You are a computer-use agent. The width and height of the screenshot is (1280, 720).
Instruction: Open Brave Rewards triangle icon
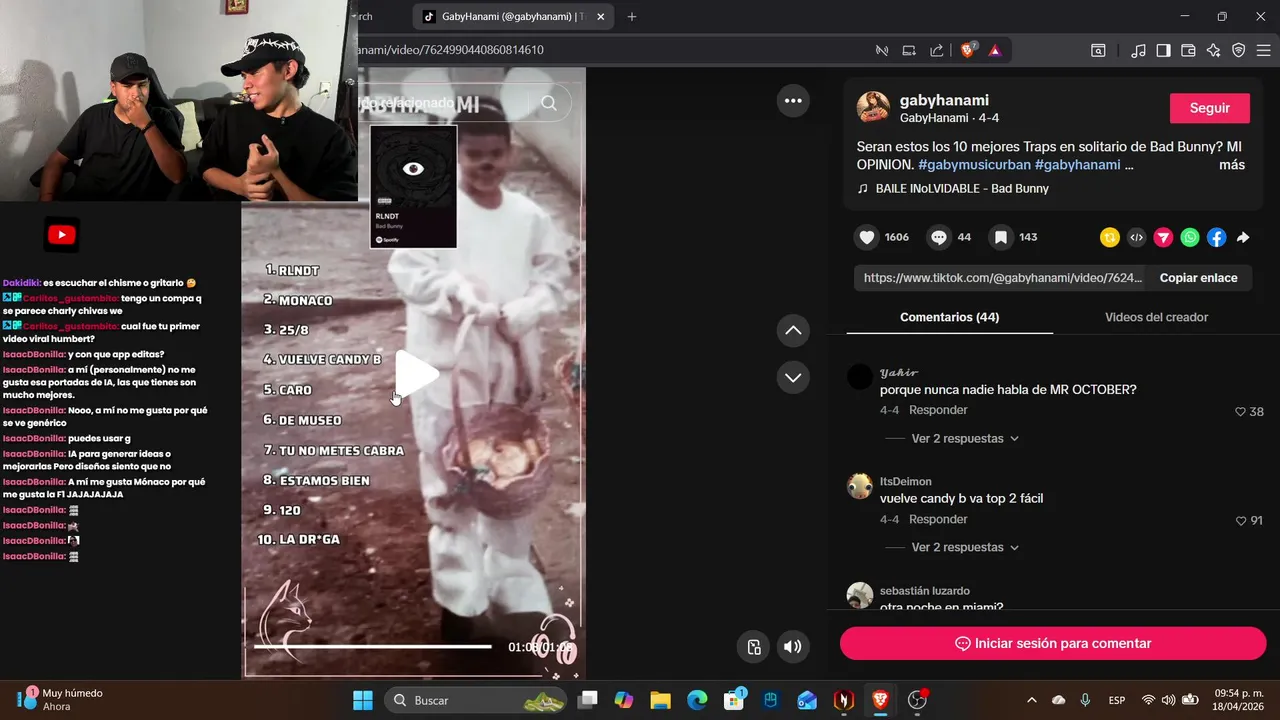[x=995, y=50]
